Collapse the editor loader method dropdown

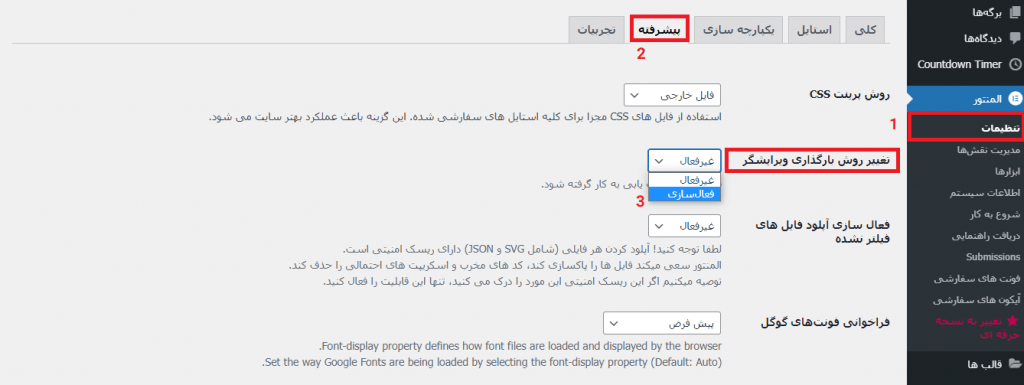[x=684, y=161]
